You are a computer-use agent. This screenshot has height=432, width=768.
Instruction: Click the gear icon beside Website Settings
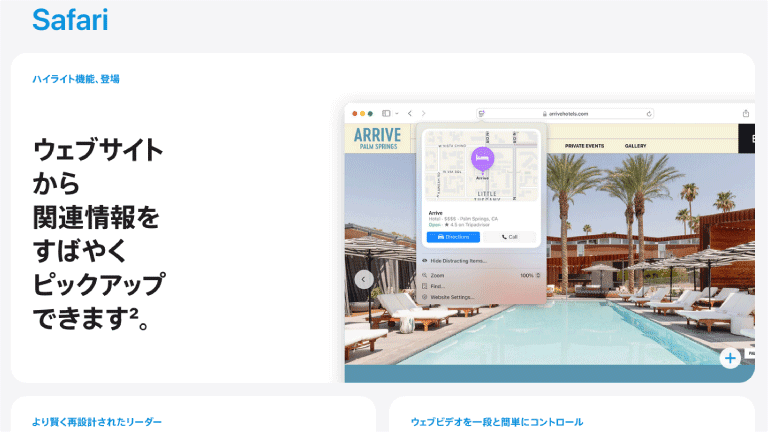[425, 297]
